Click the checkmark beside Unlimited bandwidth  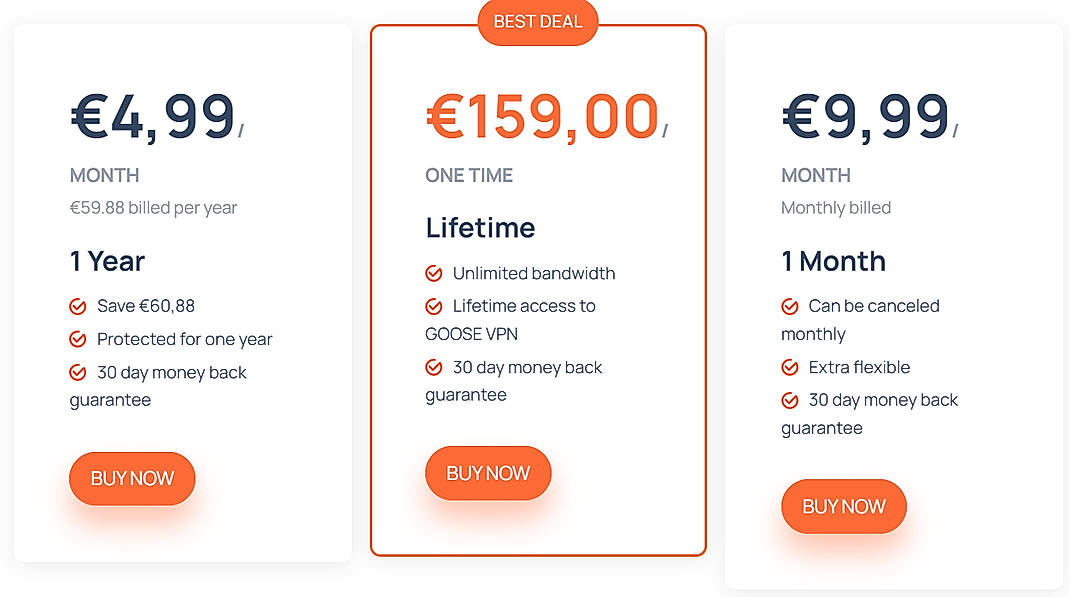point(434,273)
